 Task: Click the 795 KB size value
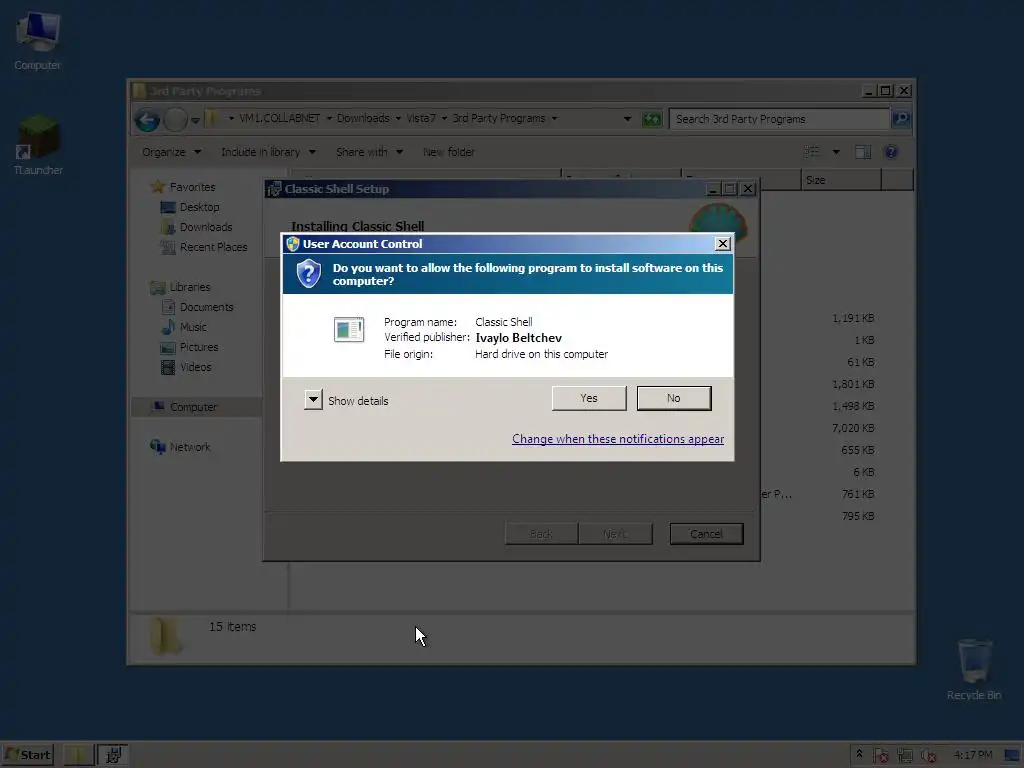(858, 516)
